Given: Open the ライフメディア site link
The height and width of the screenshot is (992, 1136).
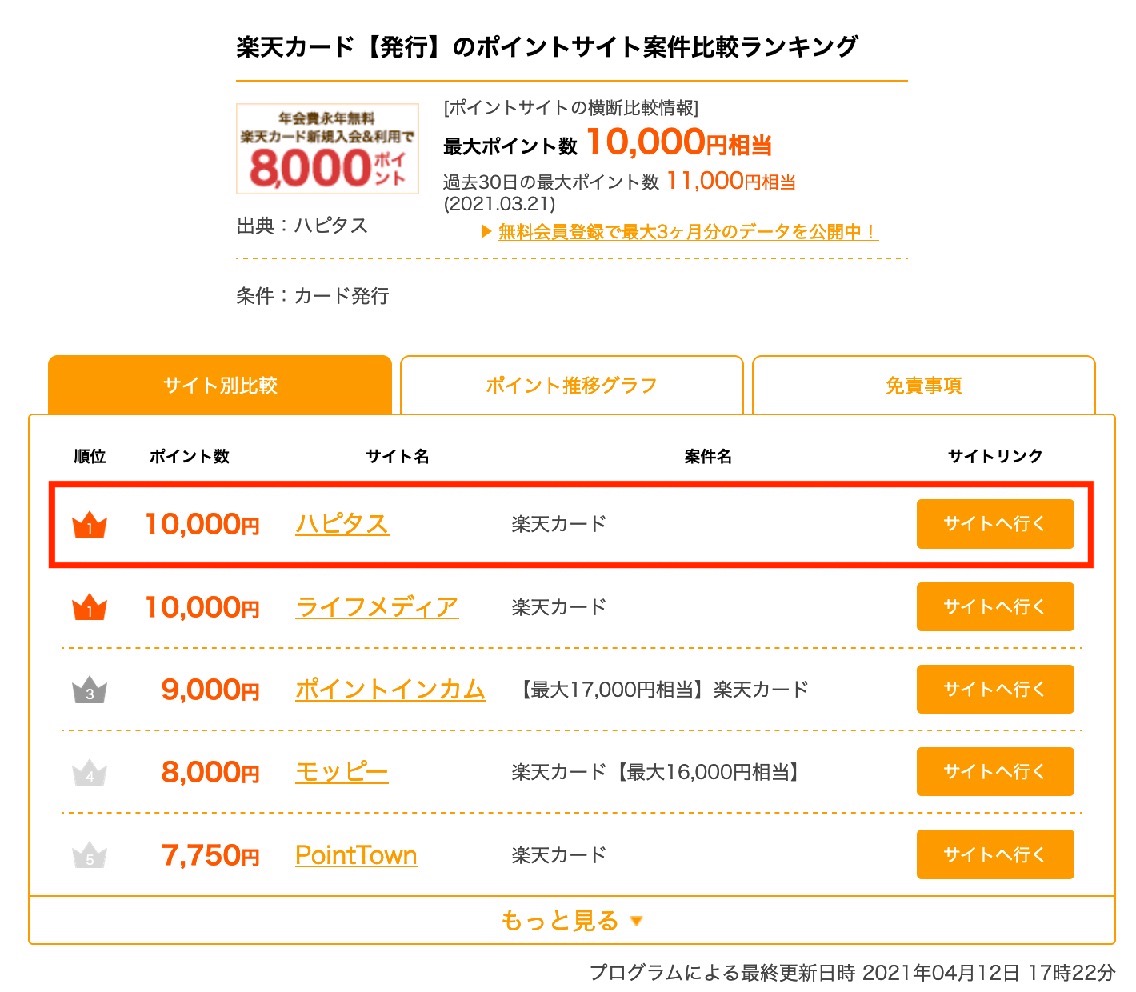Looking at the screenshot, I should pyautogui.click(x=377, y=607).
